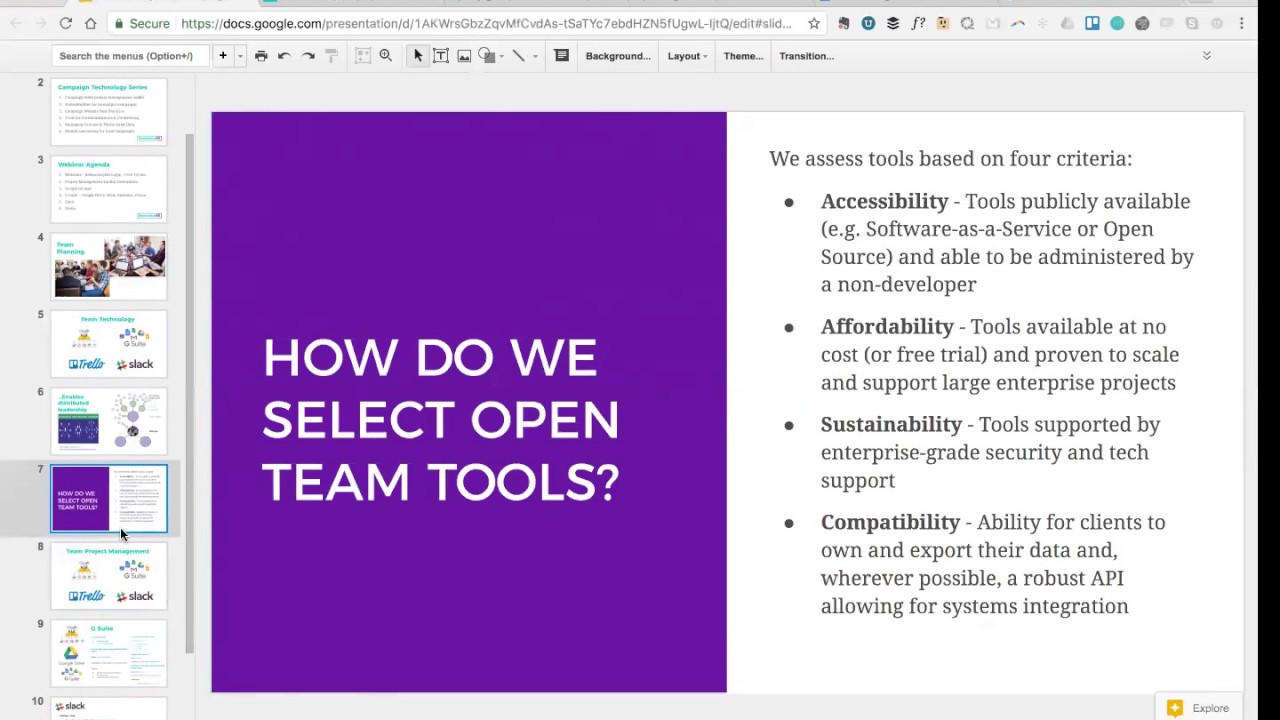Click the Undo arrow icon
Screen dimensions: 1280x720
point(284,56)
